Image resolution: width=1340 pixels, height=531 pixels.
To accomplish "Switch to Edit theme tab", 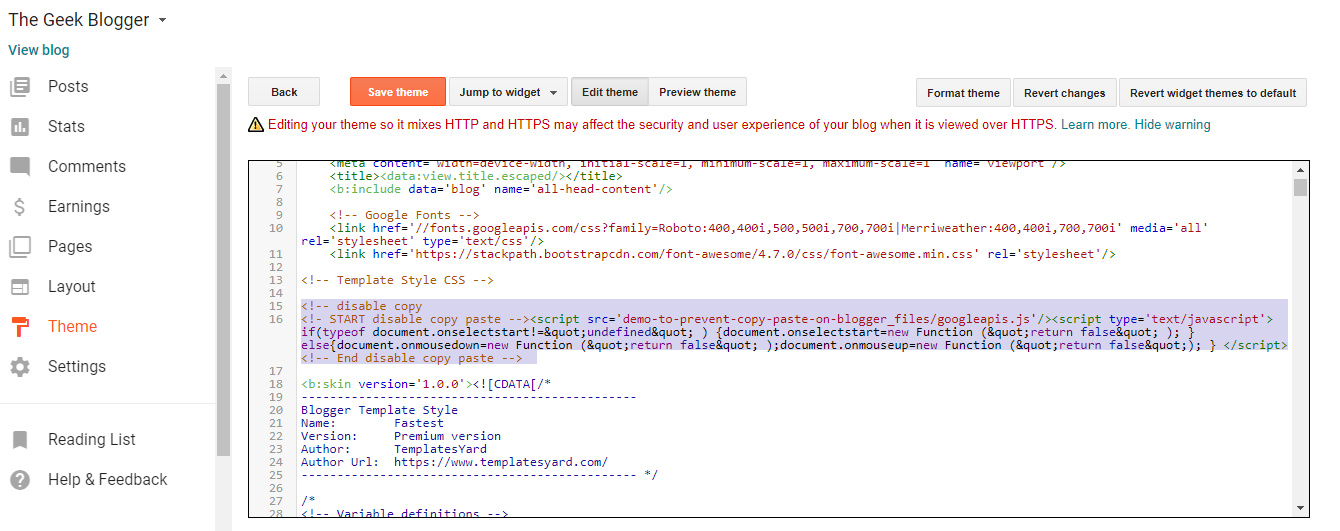I will 610,92.
